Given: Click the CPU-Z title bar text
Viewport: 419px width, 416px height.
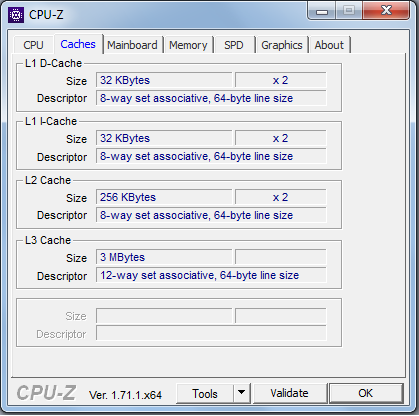Looking at the screenshot, I should tap(46, 15).
